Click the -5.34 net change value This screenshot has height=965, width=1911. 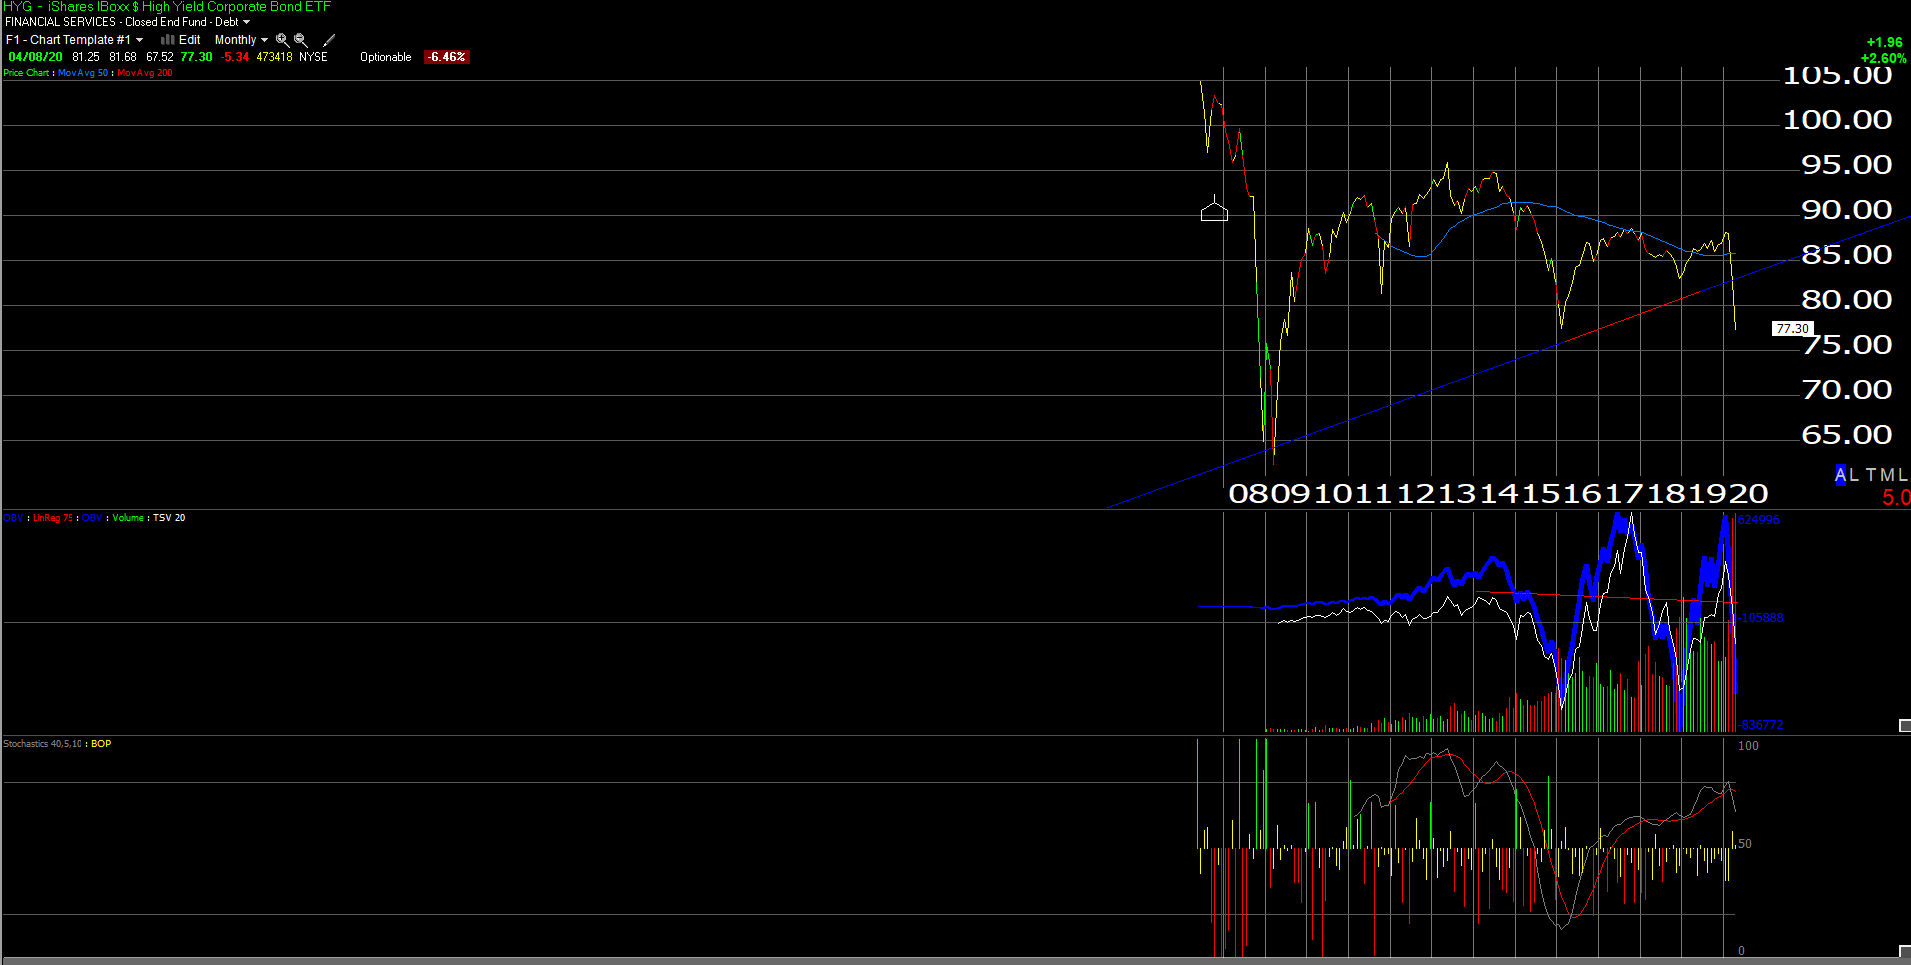235,57
